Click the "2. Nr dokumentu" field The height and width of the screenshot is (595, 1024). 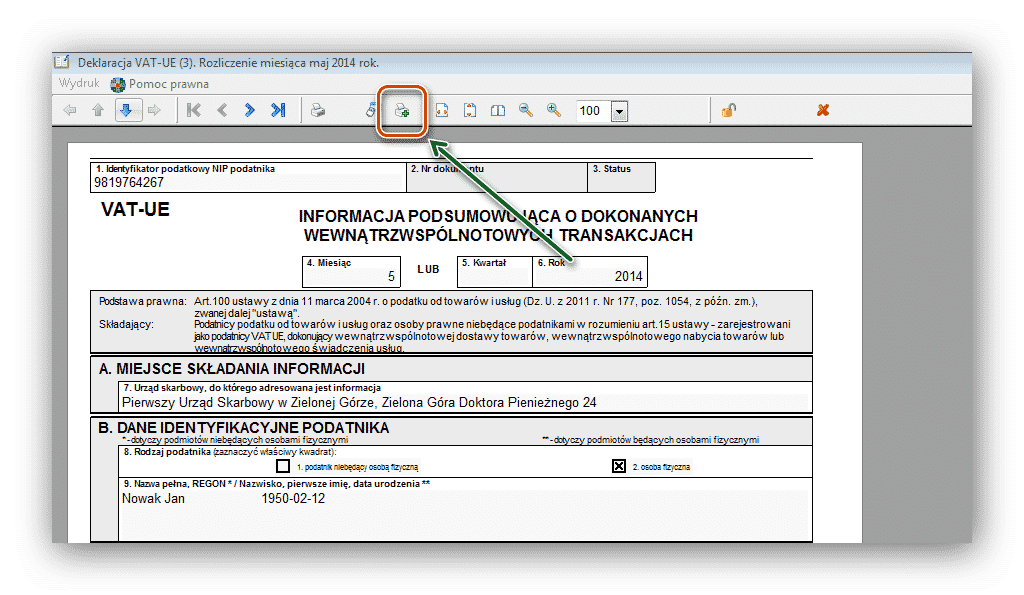point(496,177)
